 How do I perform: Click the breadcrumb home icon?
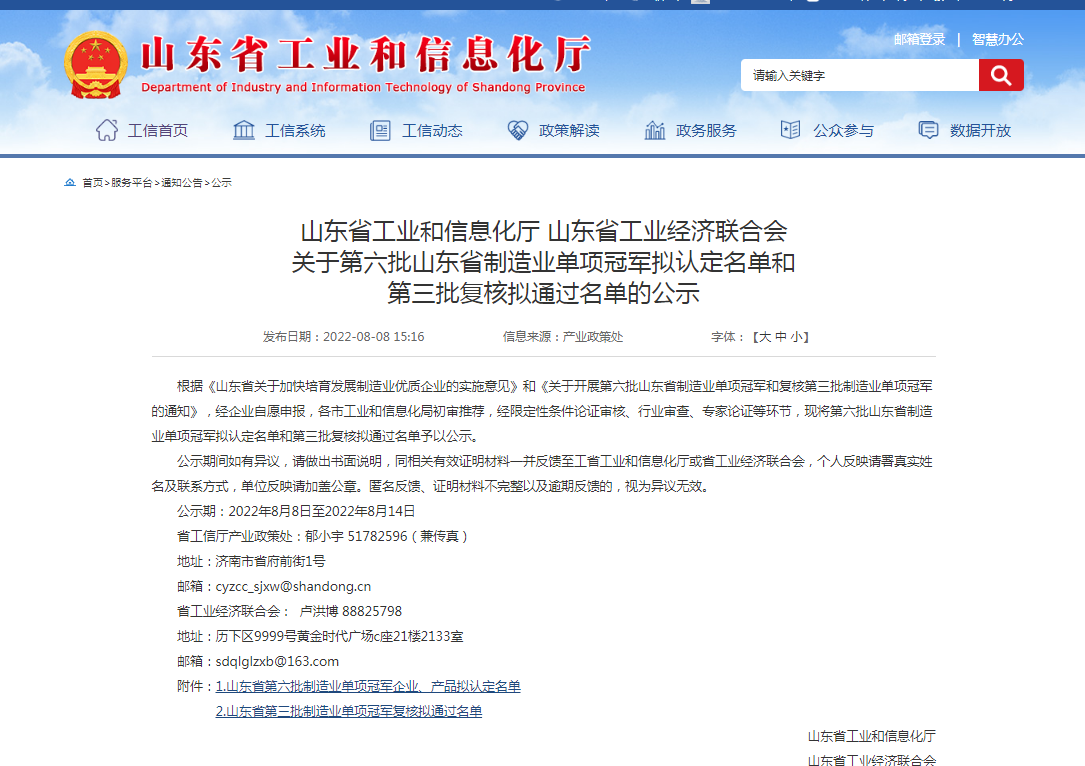pyautogui.click(x=70, y=183)
